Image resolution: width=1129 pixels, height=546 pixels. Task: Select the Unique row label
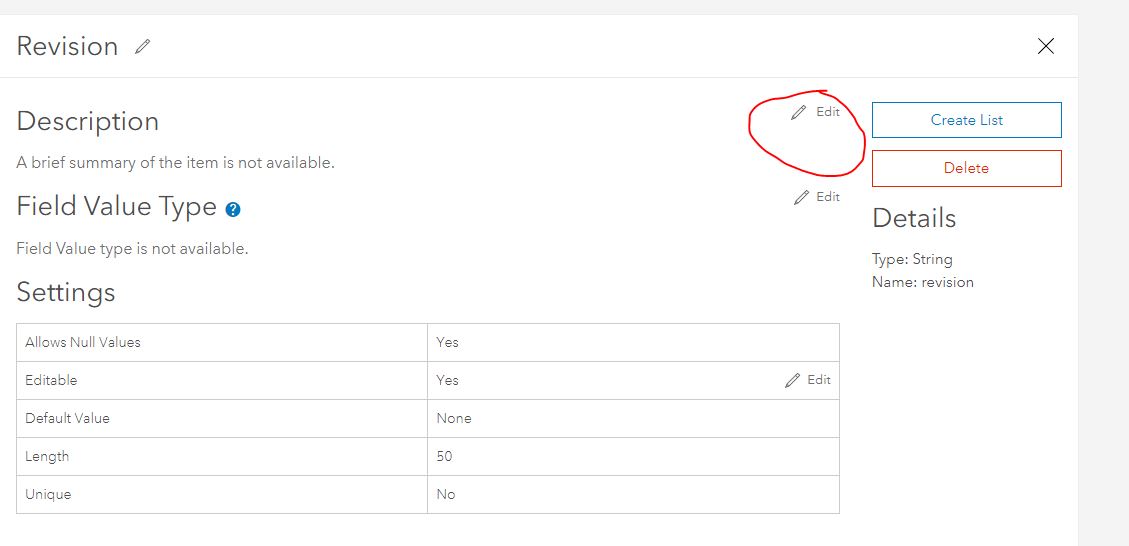pyautogui.click(x=48, y=494)
